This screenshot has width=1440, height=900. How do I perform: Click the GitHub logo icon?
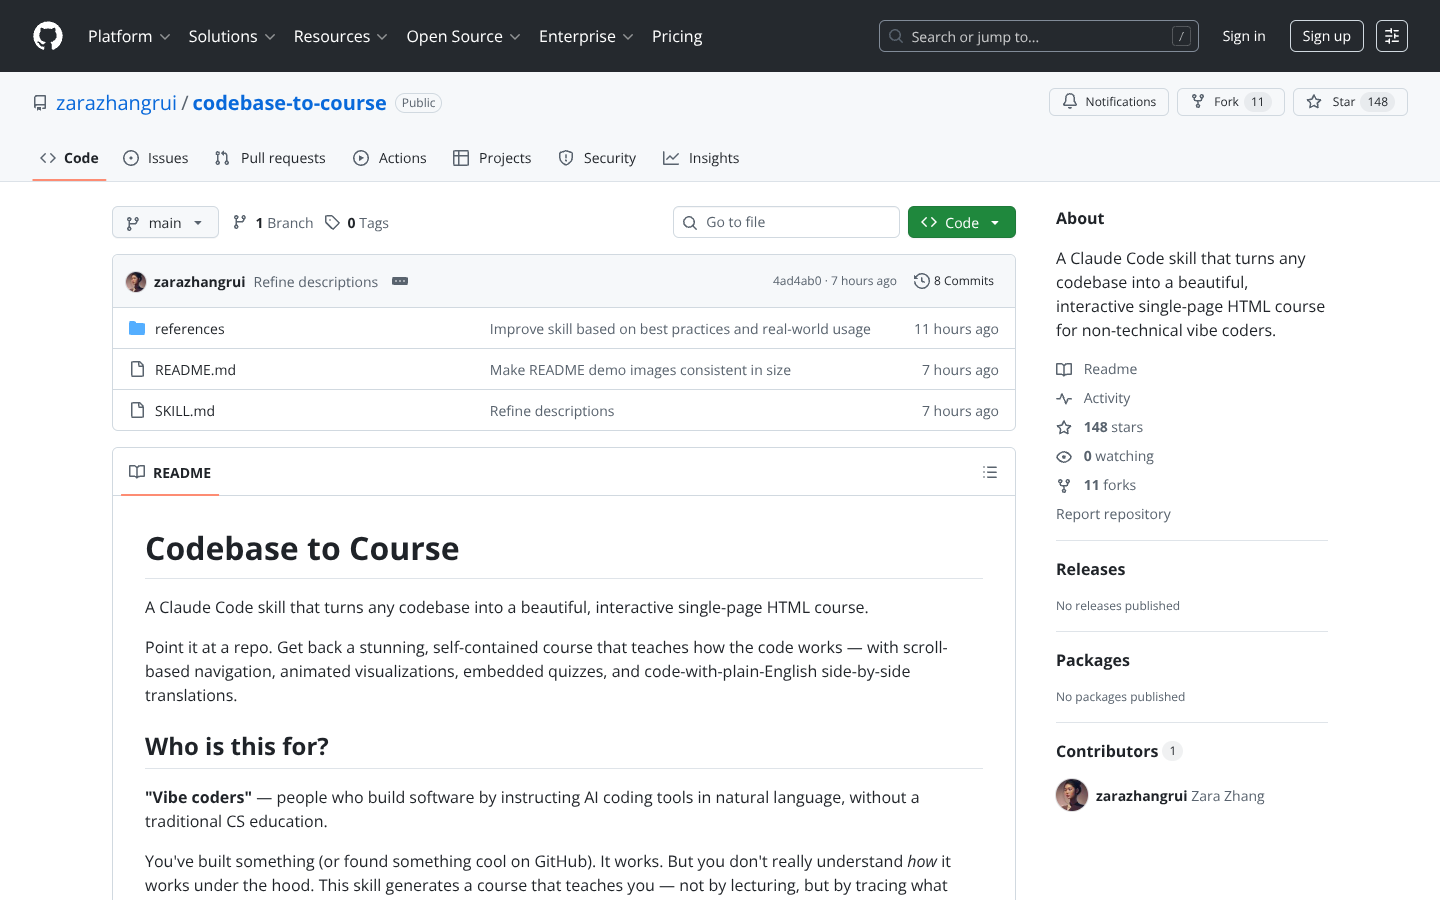pyautogui.click(x=48, y=36)
